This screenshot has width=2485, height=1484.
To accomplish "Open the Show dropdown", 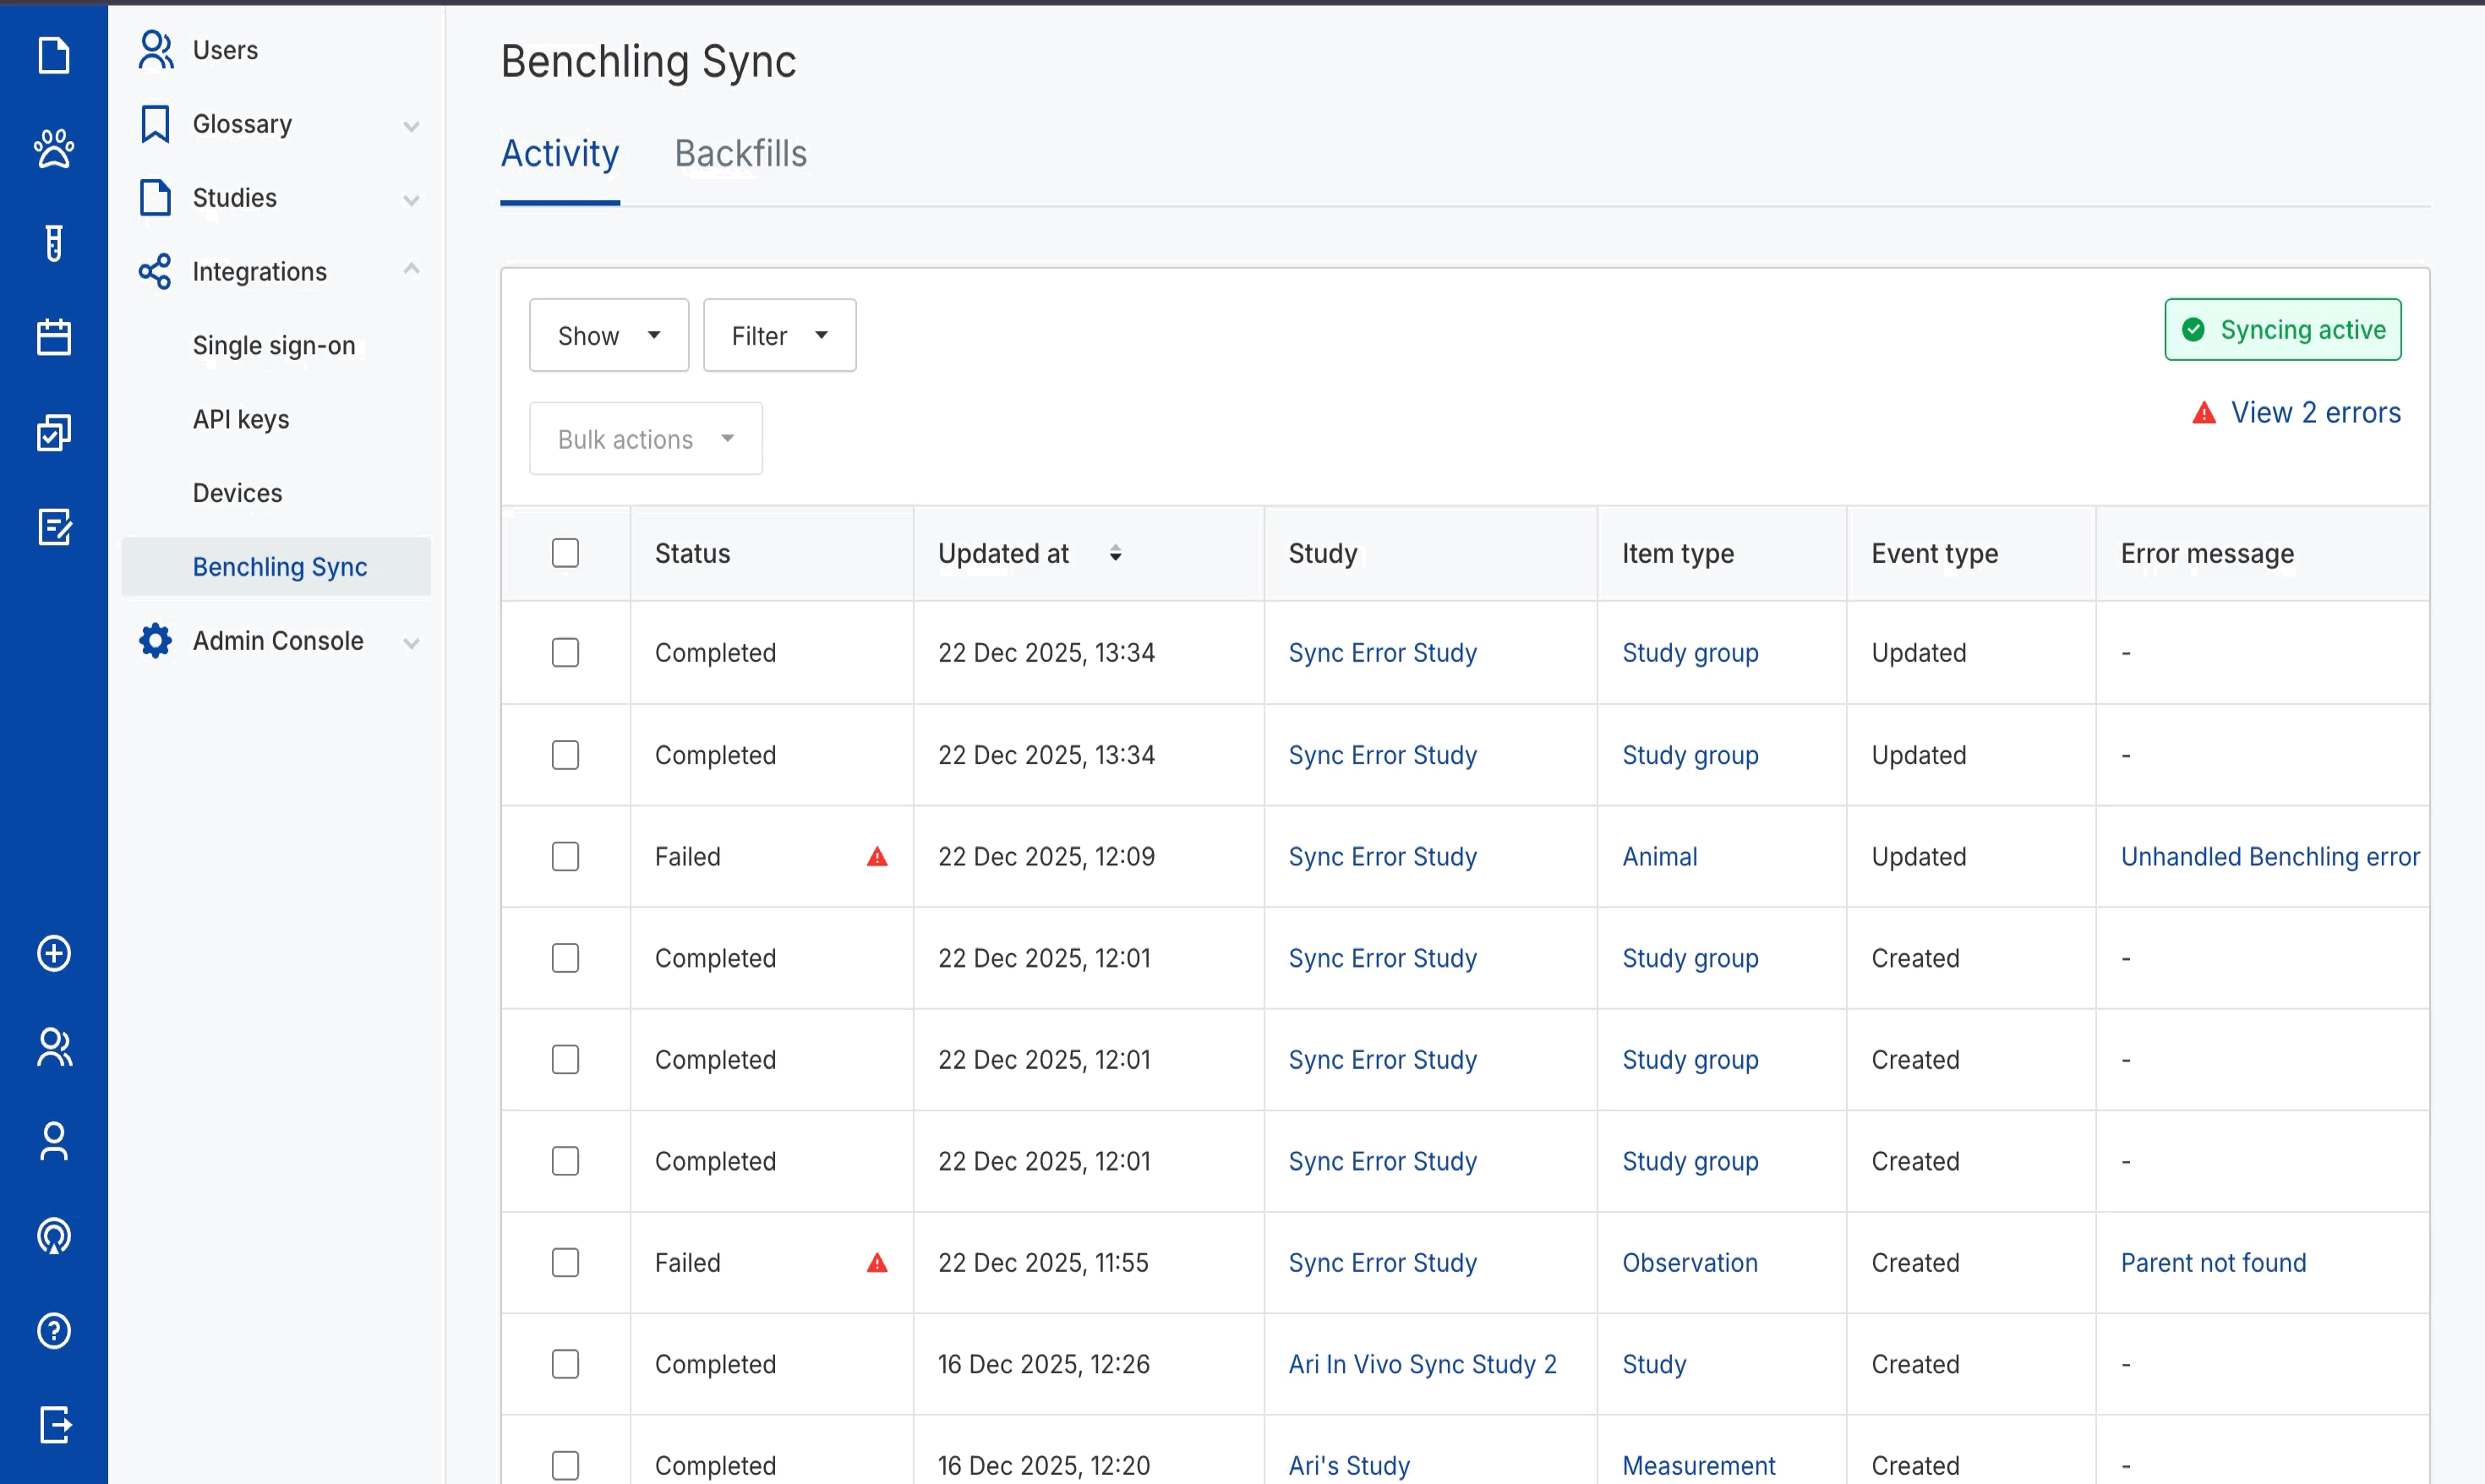I will point(608,335).
